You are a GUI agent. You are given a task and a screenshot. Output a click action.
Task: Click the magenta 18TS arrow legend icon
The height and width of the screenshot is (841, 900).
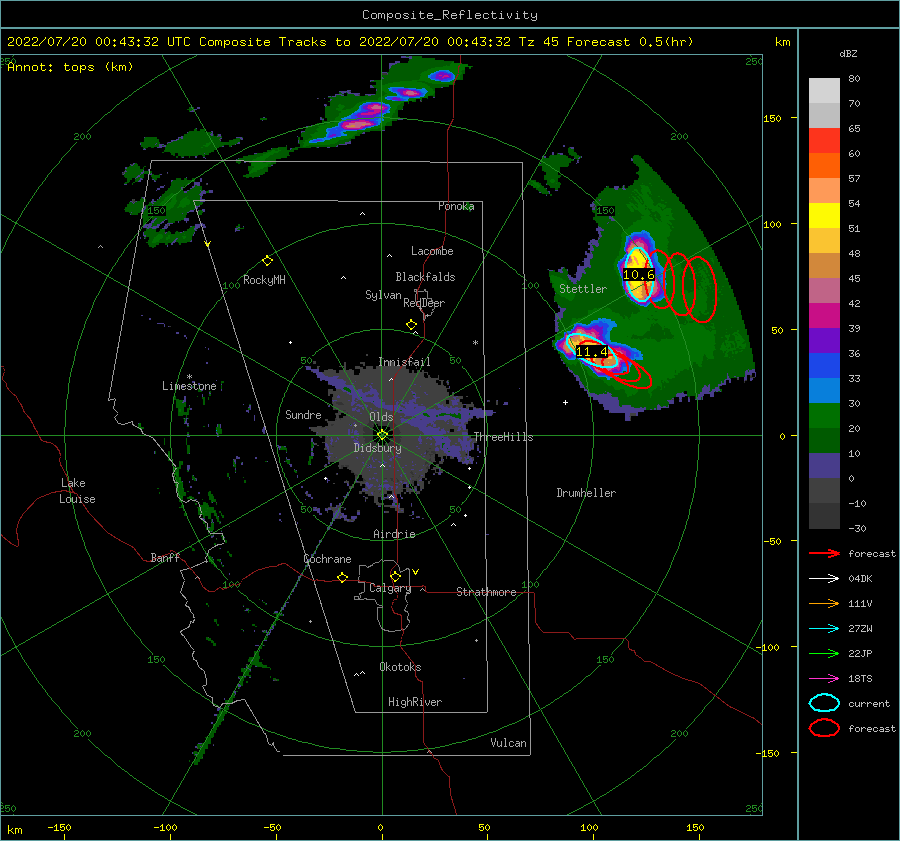[824, 679]
